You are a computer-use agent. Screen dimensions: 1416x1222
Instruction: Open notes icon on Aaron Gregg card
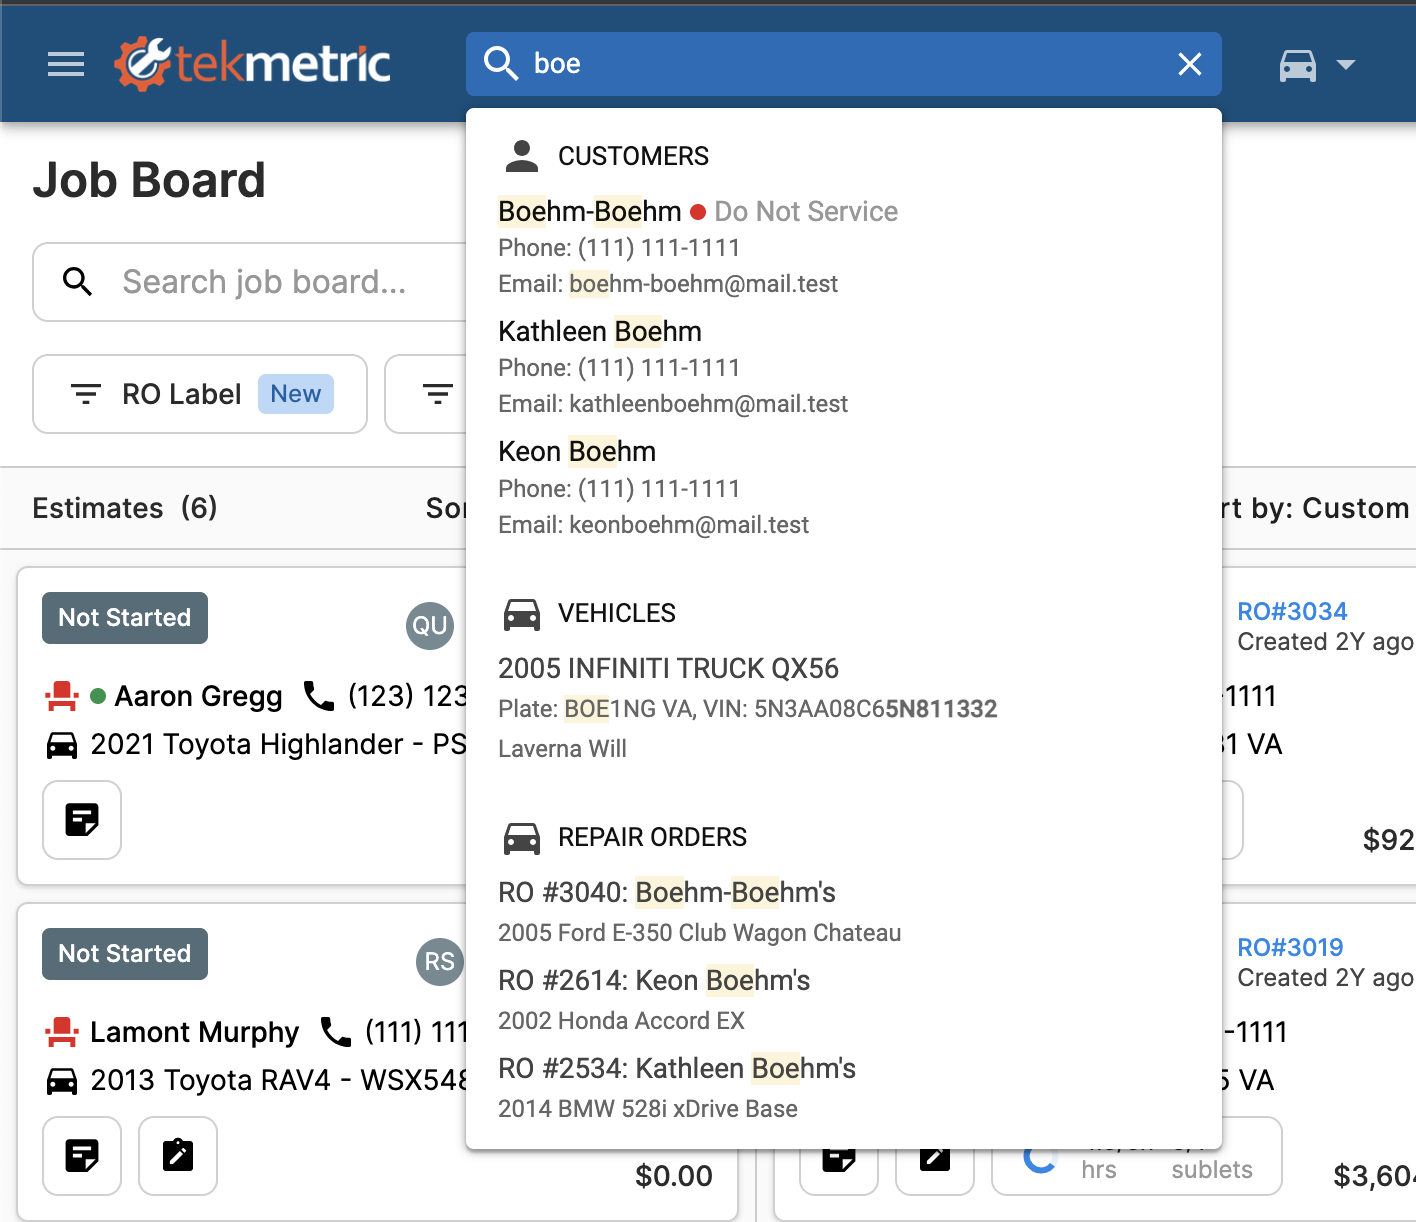pos(82,820)
